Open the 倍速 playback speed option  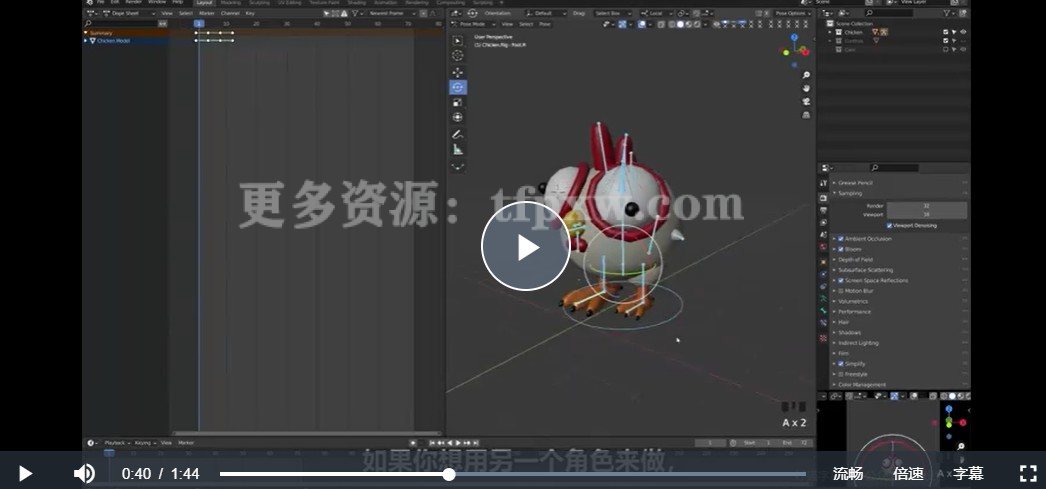(x=908, y=474)
